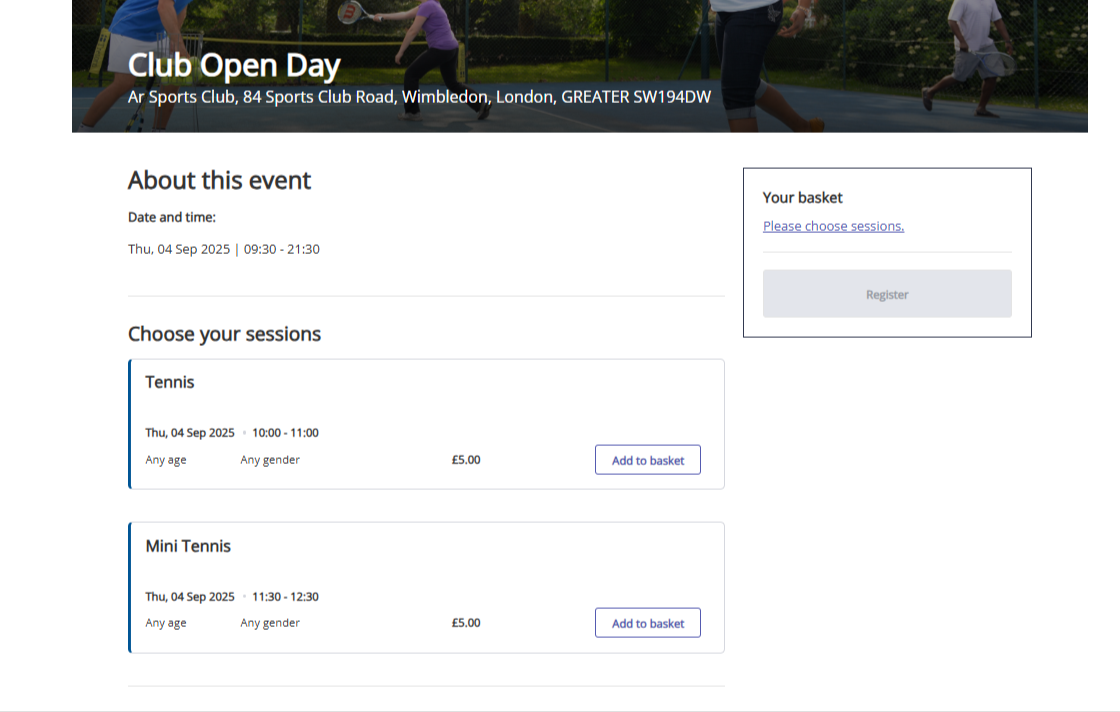The height and width of the screenshot is (712, 1120).
Task: Click the Mini Tennis £5.00 price
Action: pos(466,623)
